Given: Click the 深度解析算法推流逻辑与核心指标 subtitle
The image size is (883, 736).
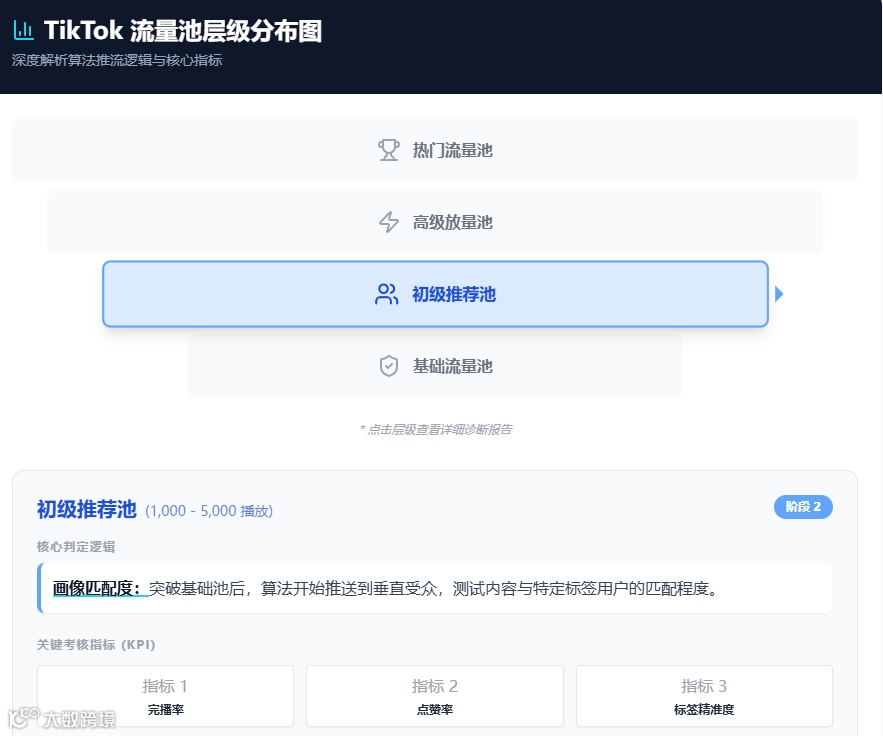Looking at the screenshot, I should point(117,60).
